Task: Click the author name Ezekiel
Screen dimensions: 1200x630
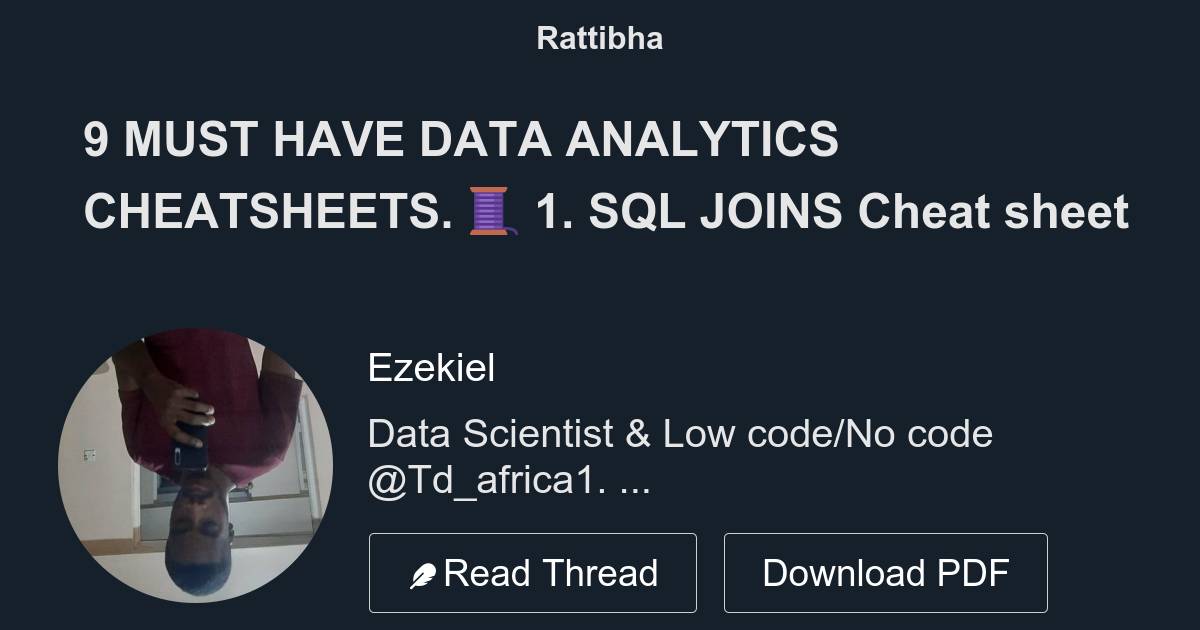Action: (431, 368)
